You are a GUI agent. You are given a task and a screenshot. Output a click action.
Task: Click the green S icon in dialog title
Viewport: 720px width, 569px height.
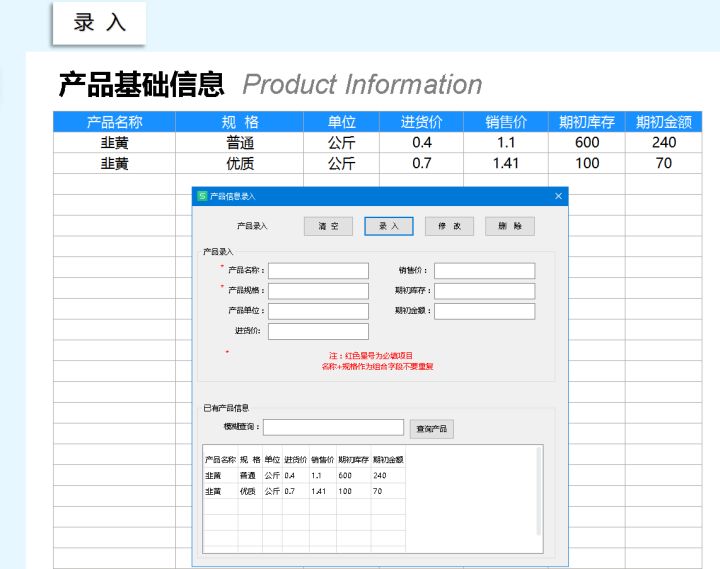pos(202,196)
